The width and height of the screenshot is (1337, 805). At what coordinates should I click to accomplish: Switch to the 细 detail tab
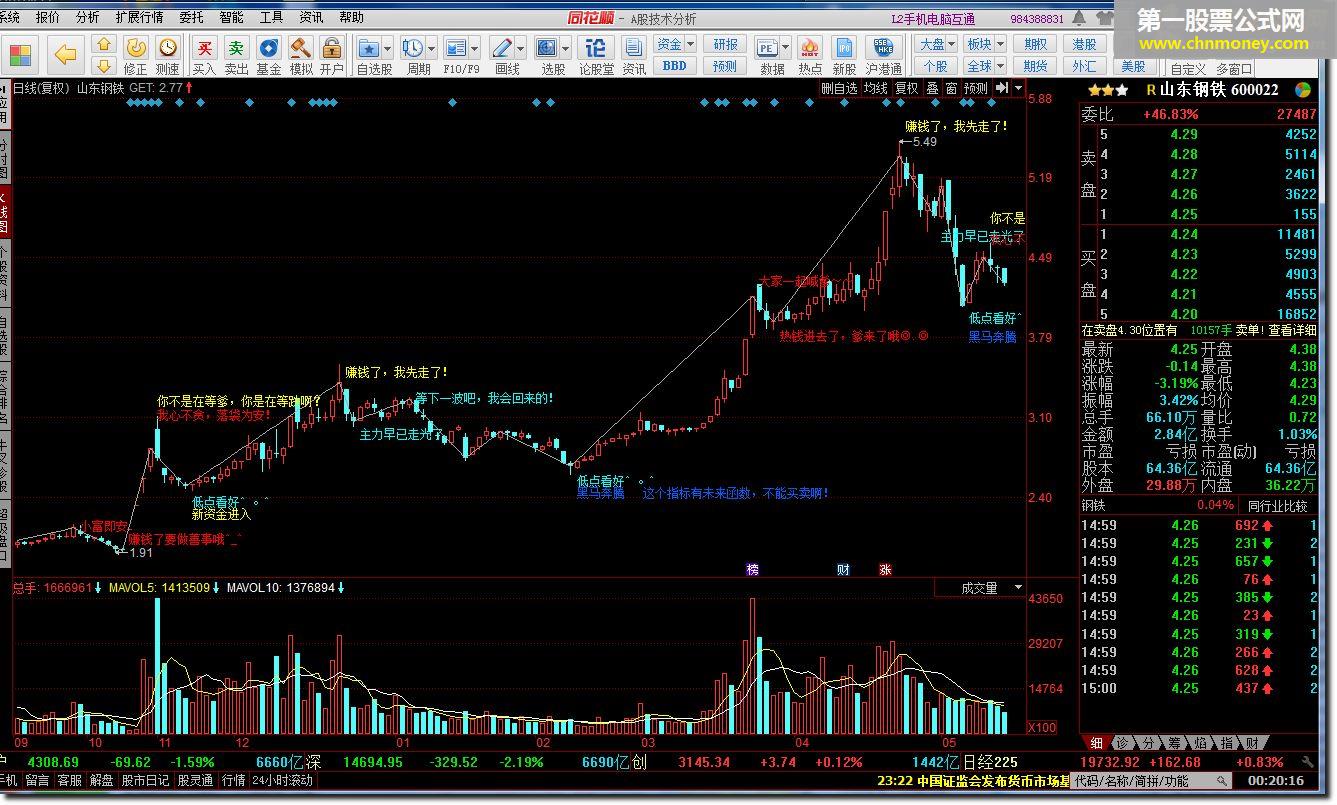pyautogui.click(x=1096, y=743)
